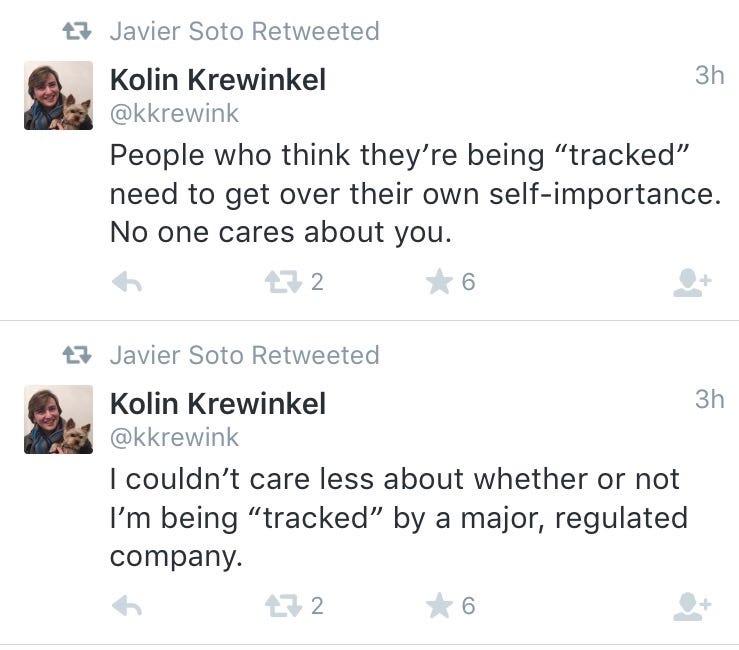The height and width of the screenshot is (650, 739).
Task: Open the tweet about self-importance
Action: (414, 194)
